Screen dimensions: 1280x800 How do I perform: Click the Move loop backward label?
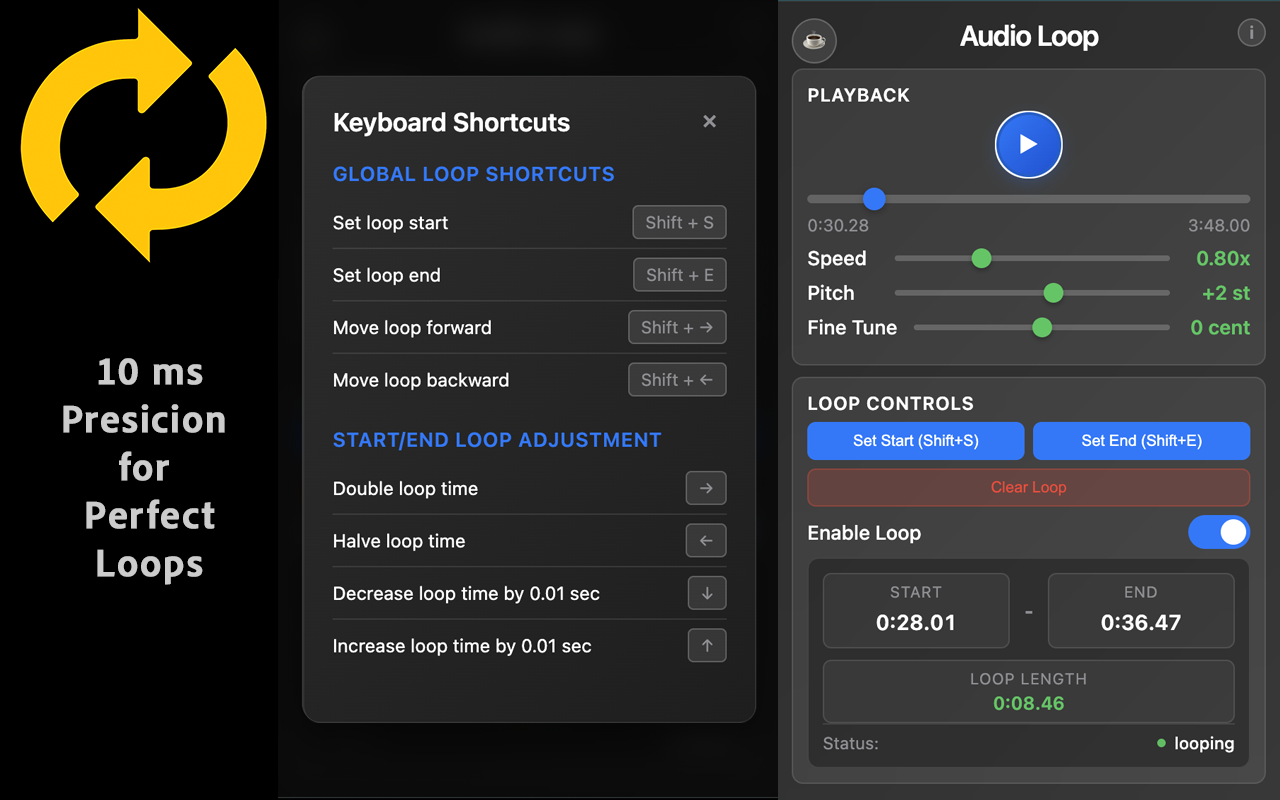click(x=421, y=380)
